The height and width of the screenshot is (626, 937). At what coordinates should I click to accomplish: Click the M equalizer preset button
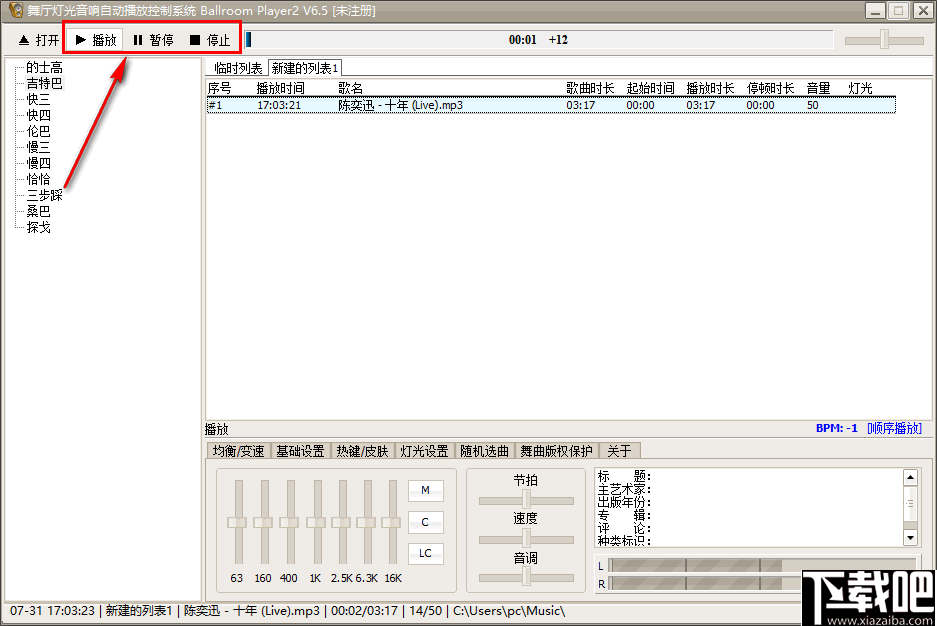pos(425,490)
